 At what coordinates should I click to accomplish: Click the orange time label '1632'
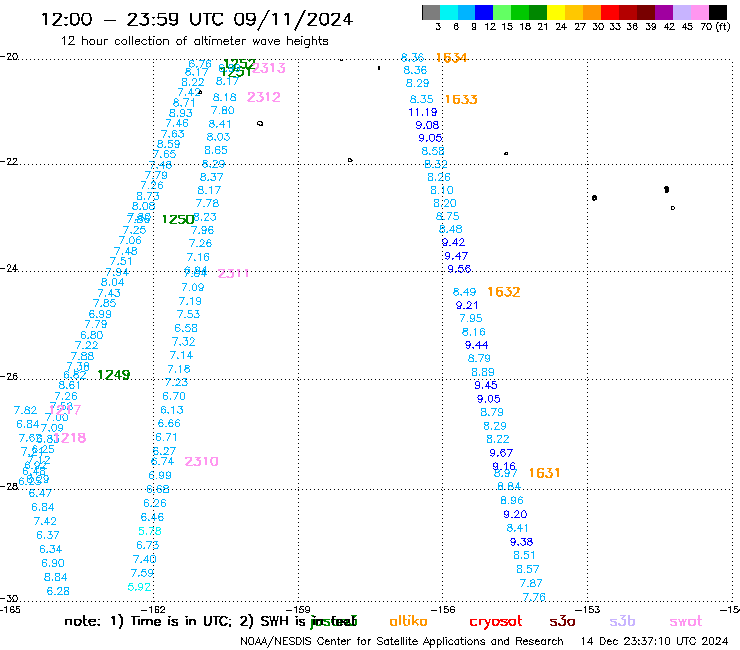click(x=504, y=292)
